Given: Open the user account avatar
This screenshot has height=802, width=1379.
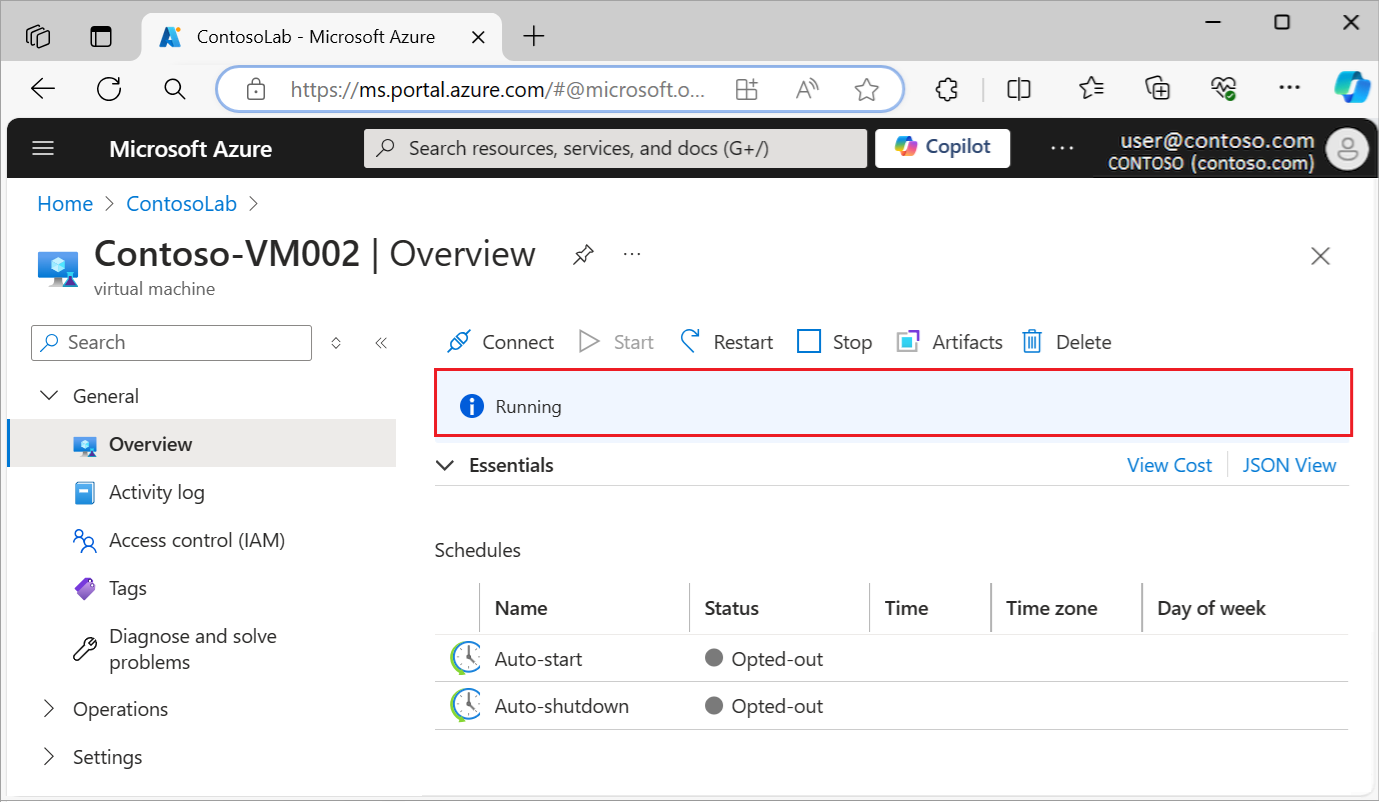Looking at the screenshot, I should coord(1346,150).
